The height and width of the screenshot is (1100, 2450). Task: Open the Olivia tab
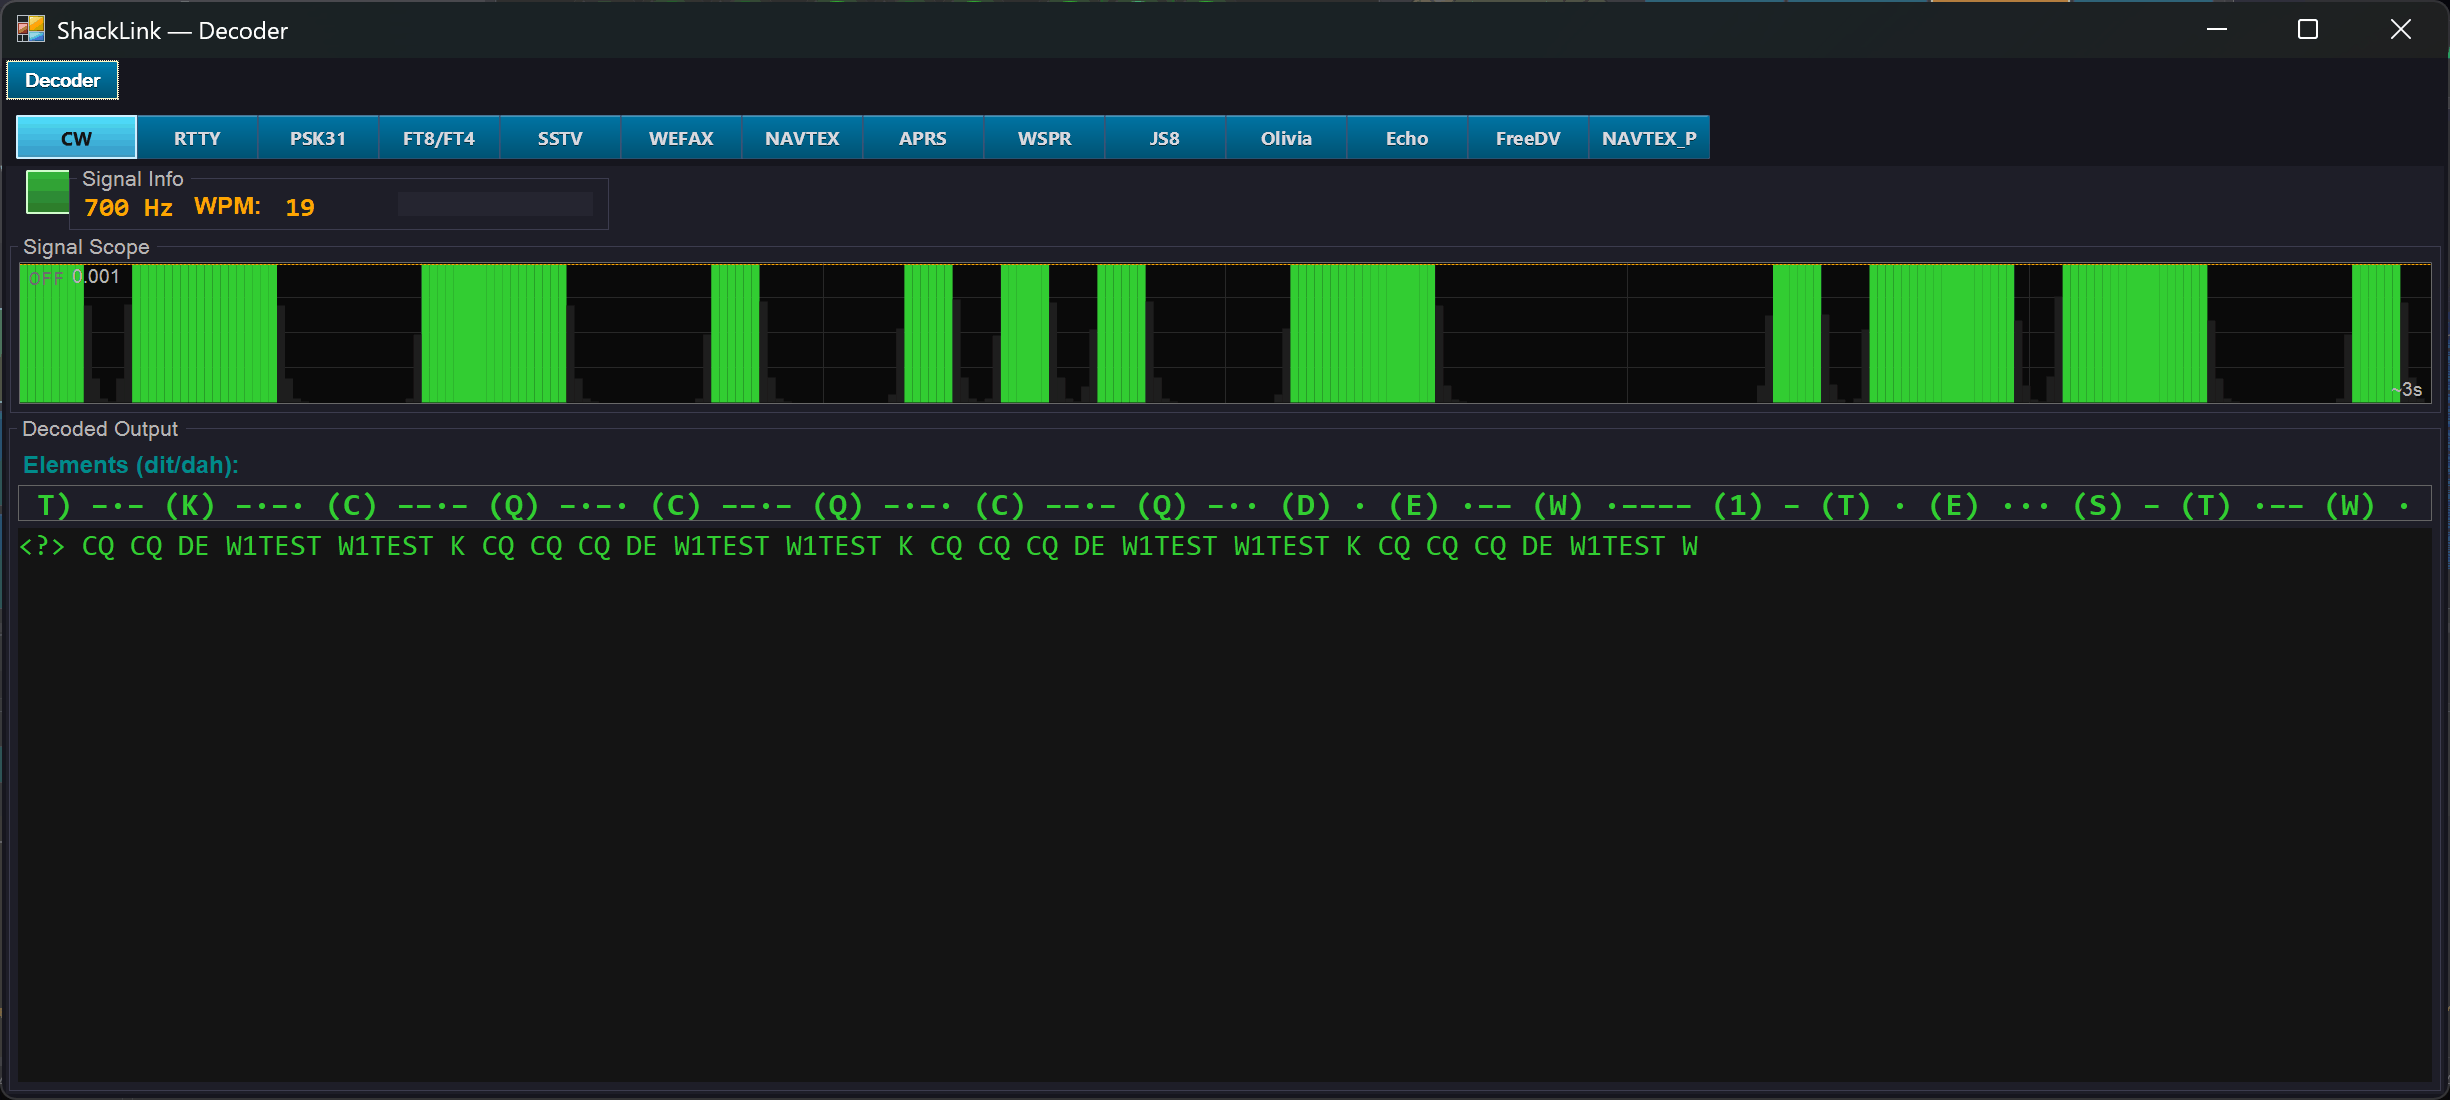pos(1286,138)
